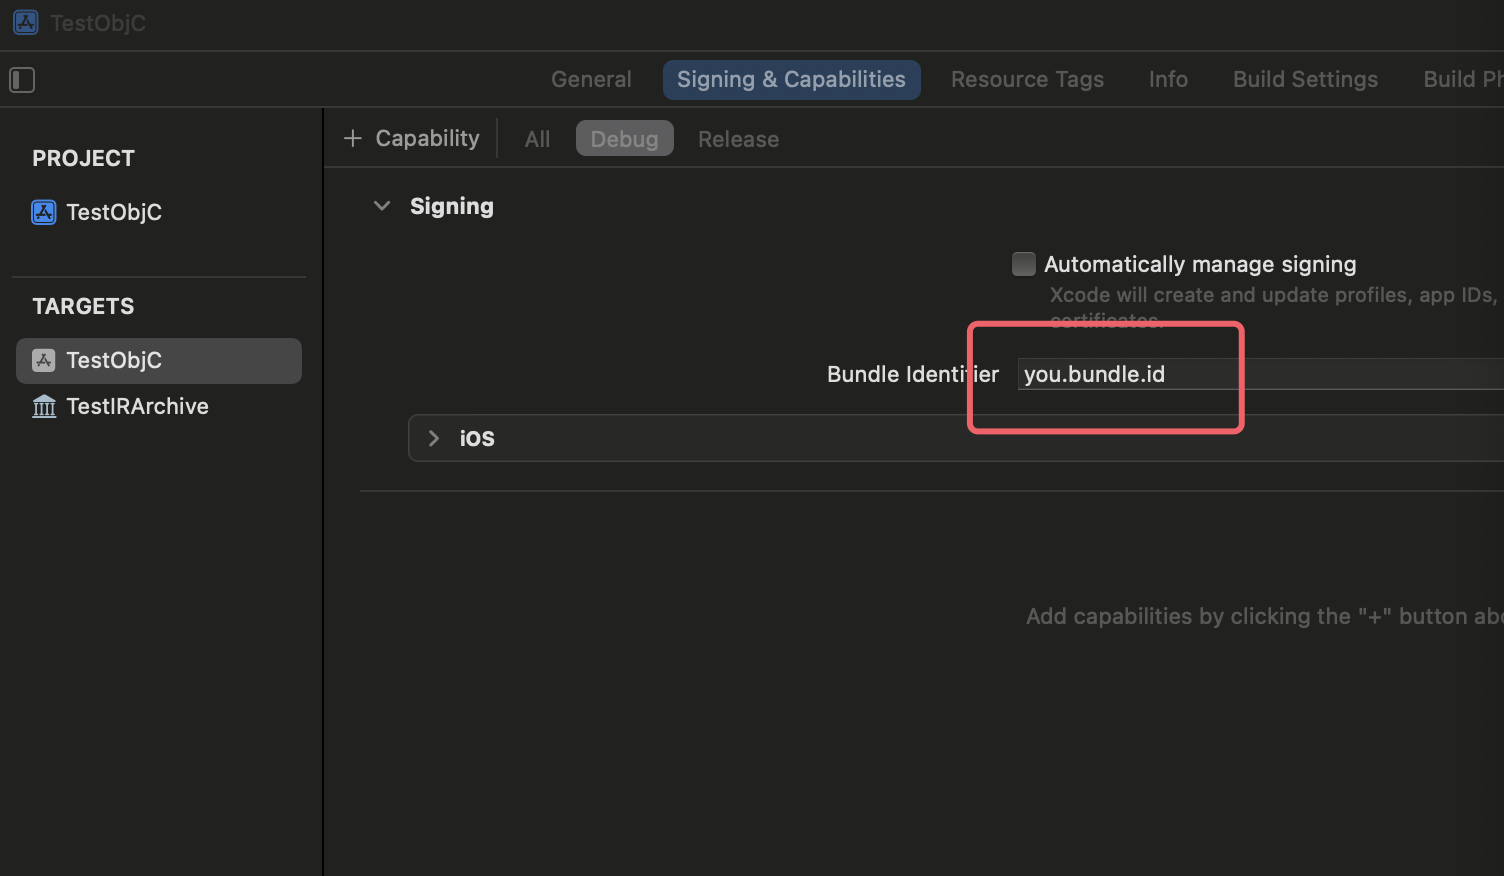The image size is (1504, 876).
Task: Select the Release configuration filter
Action: point(738,139)
